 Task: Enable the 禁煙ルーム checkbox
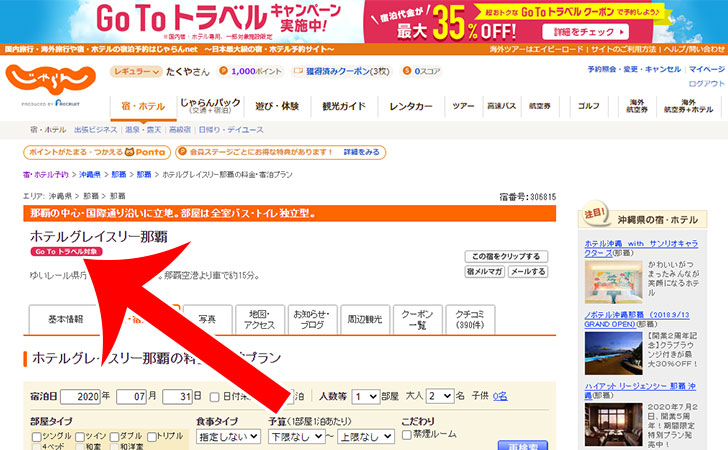pos(406,435)
